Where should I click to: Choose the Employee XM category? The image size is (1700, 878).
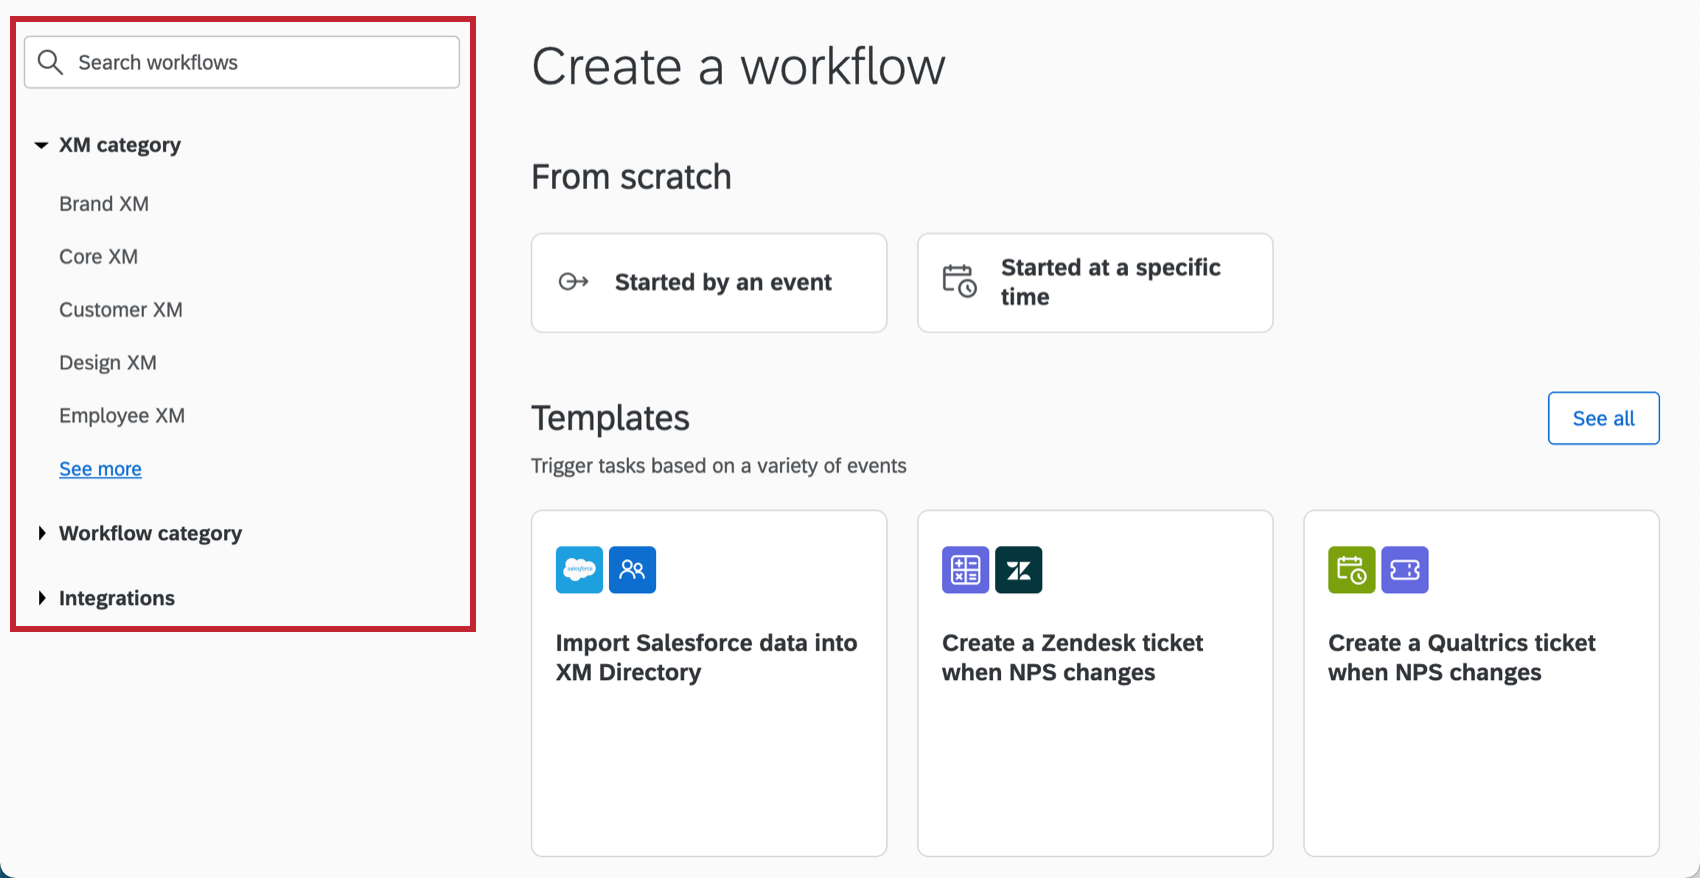coord(122,416)
